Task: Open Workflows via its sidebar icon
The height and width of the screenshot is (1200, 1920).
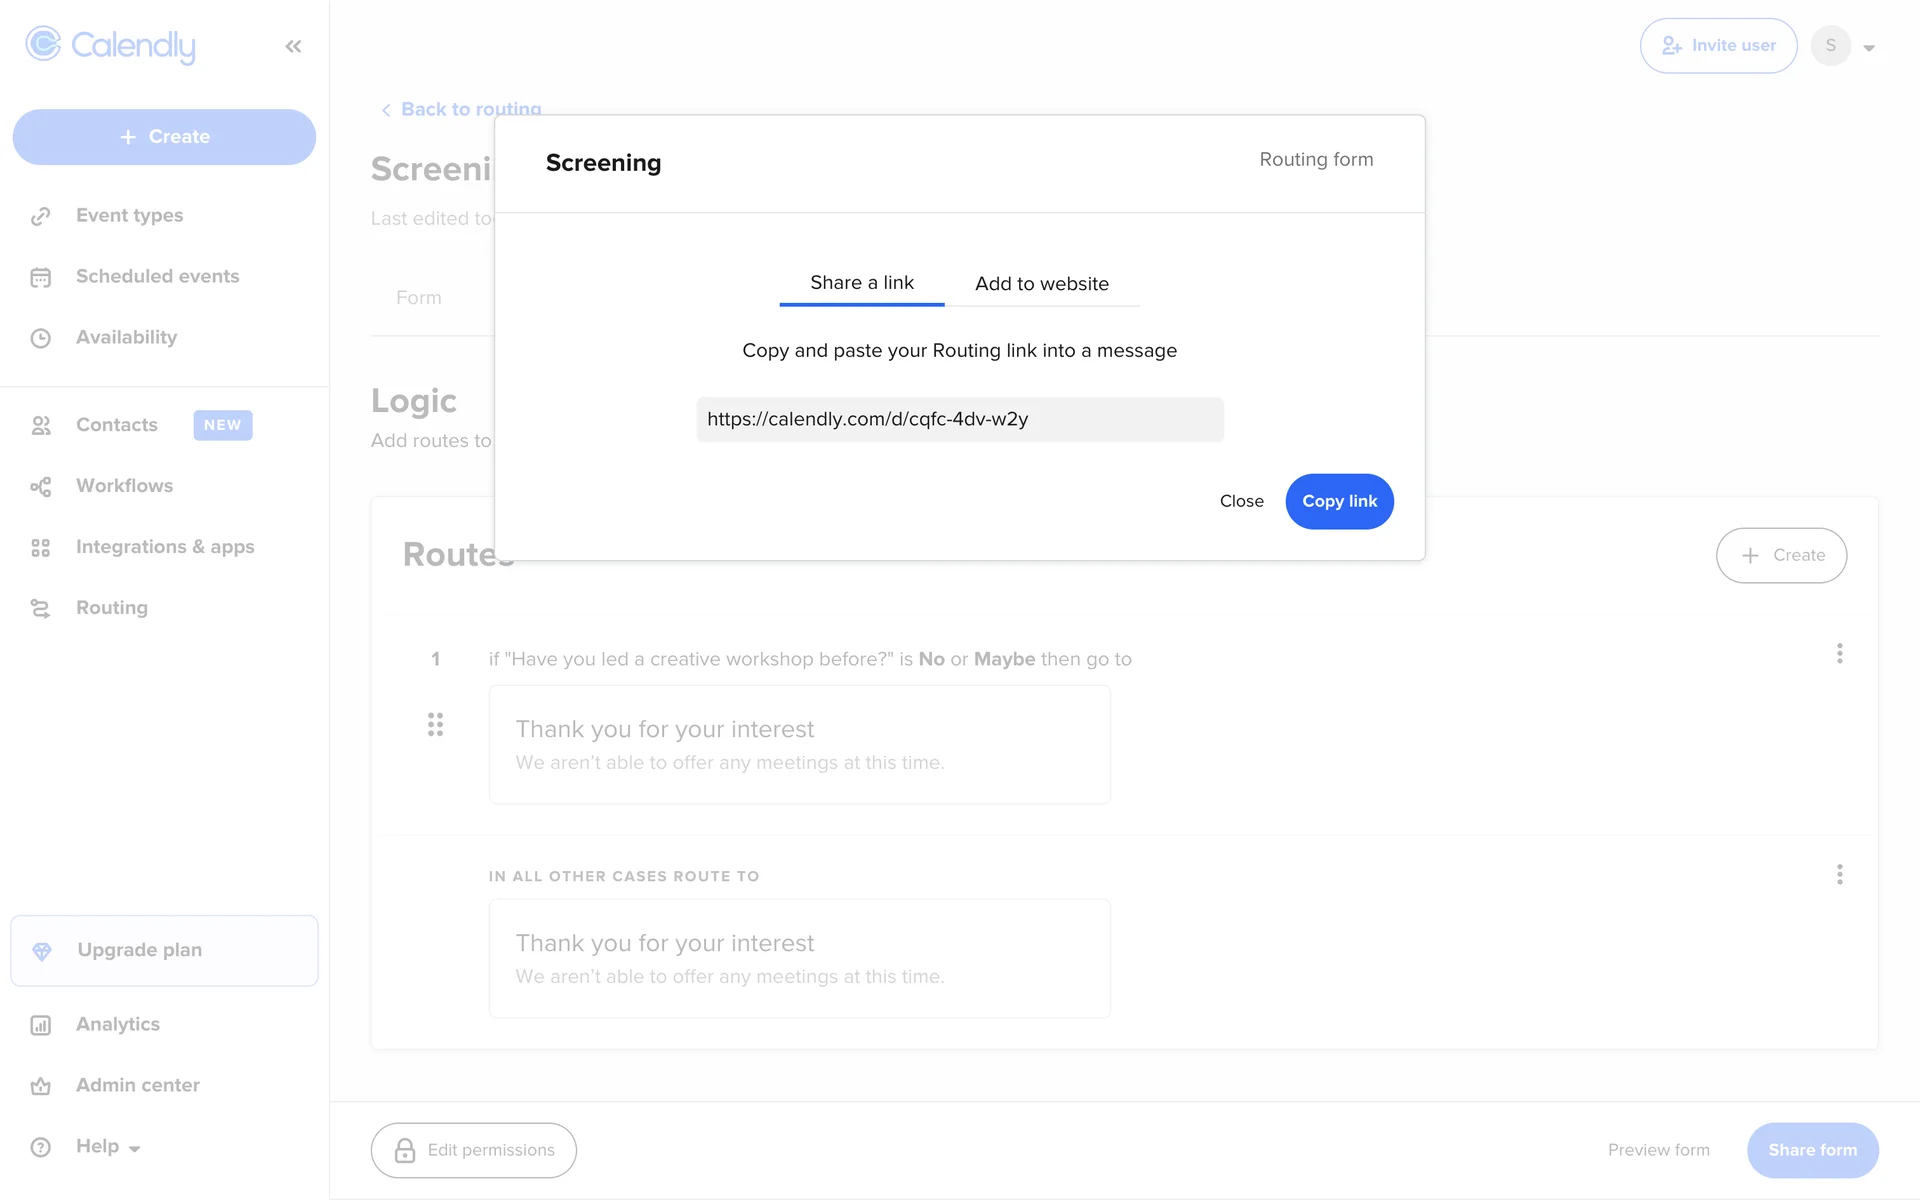Action: coord(40,486)
